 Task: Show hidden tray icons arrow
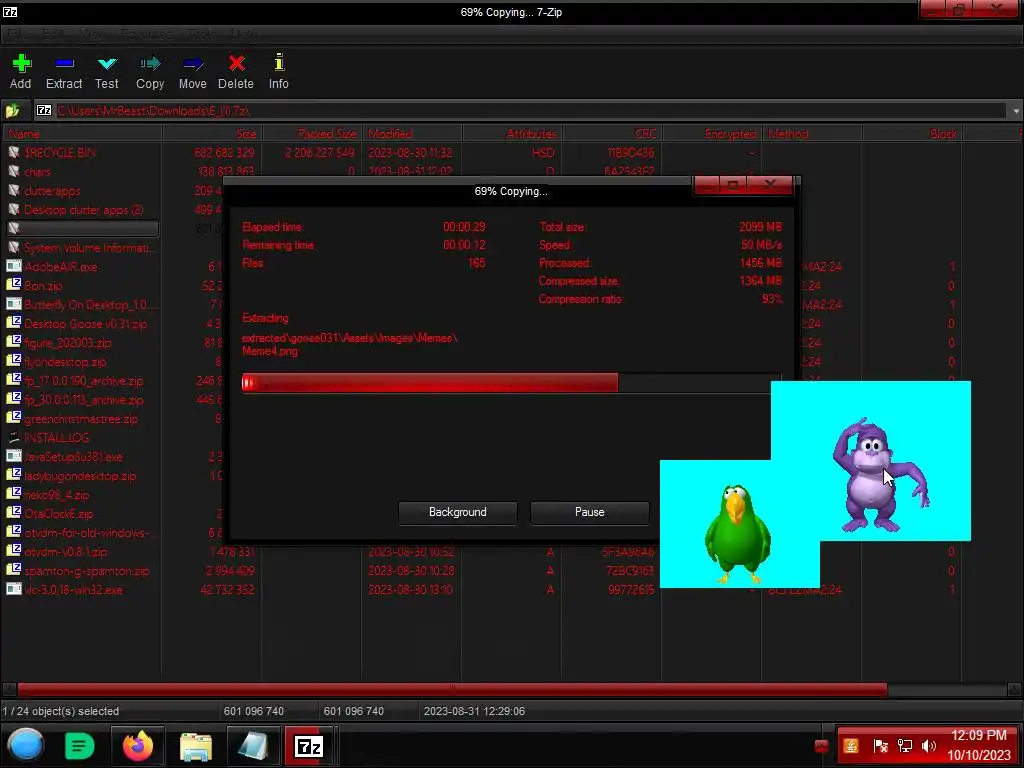point(821,746)
